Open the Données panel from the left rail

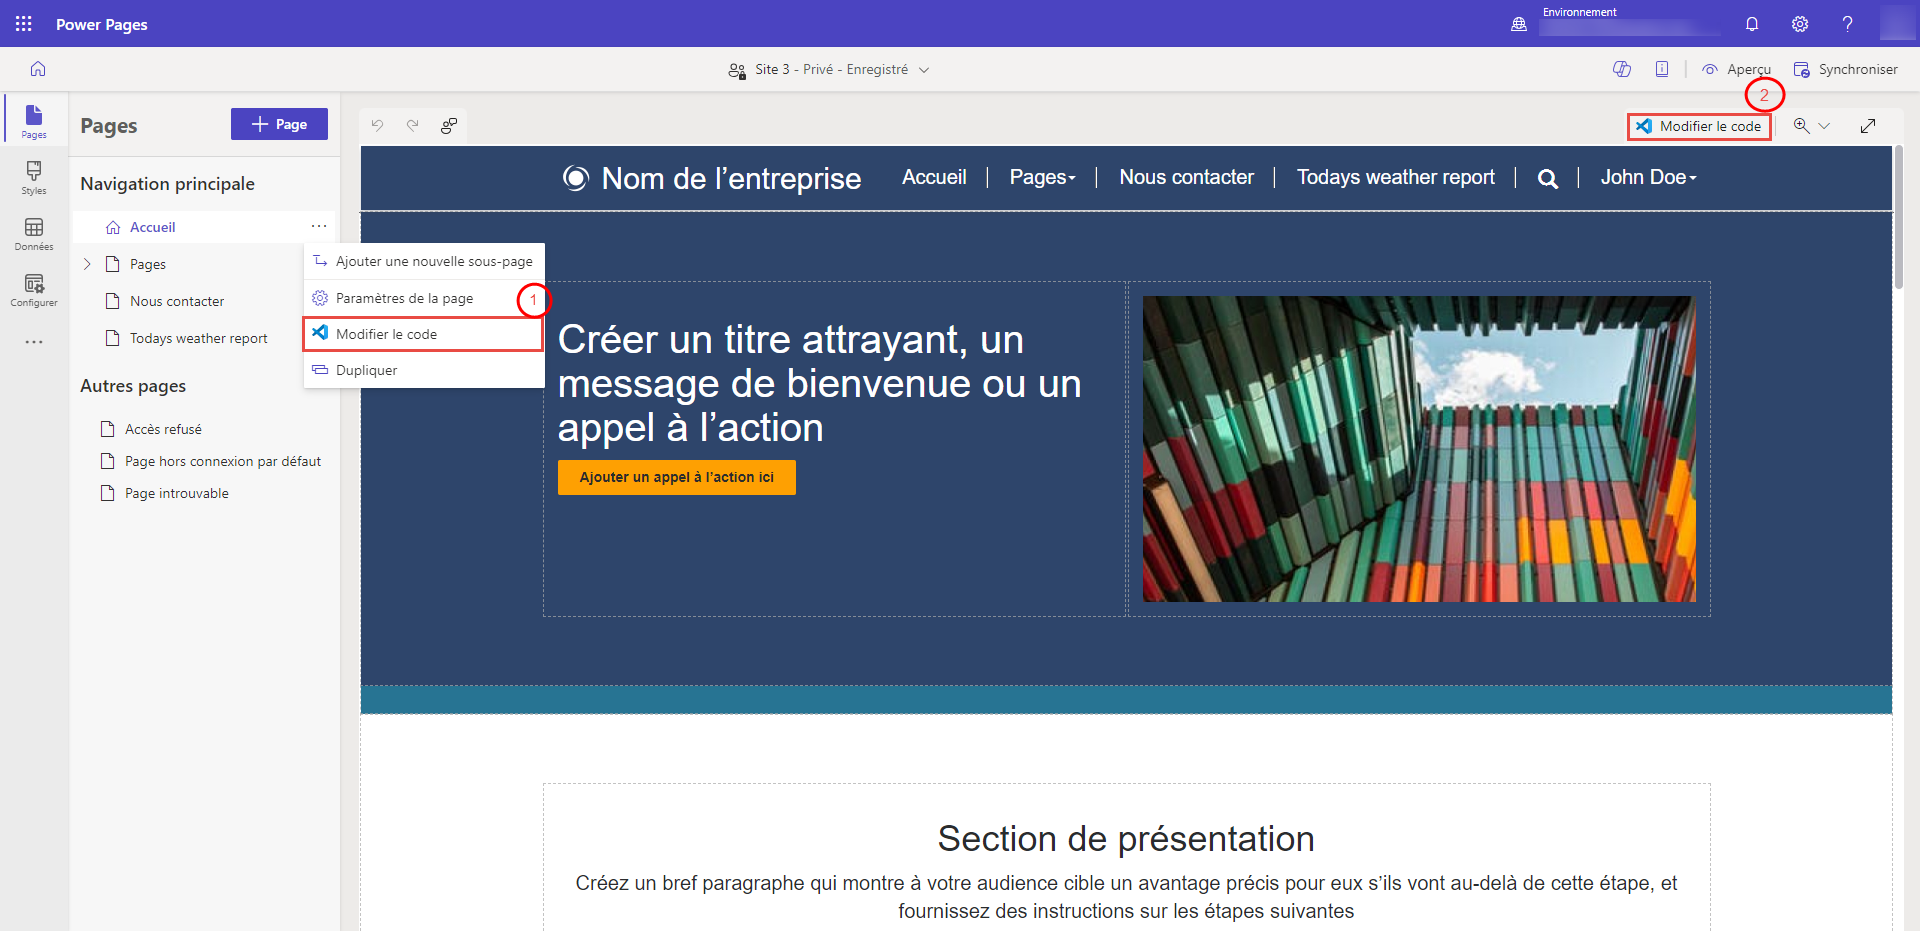[x=33, y=232]
